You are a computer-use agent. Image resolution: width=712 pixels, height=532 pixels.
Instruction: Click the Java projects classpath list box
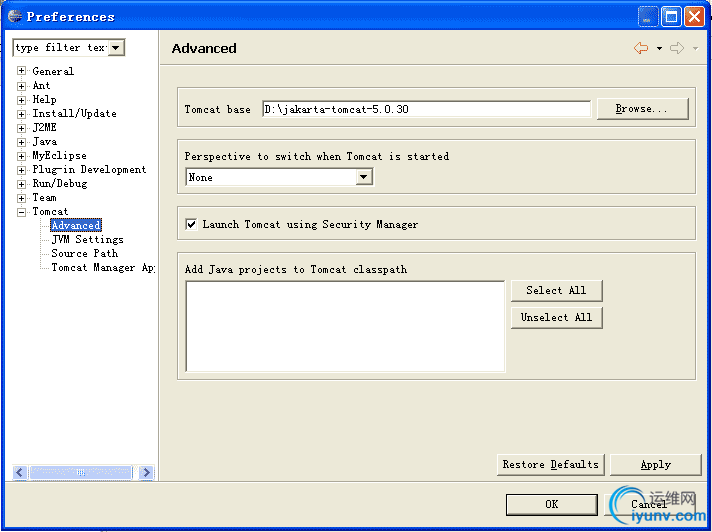coord(345,326)
